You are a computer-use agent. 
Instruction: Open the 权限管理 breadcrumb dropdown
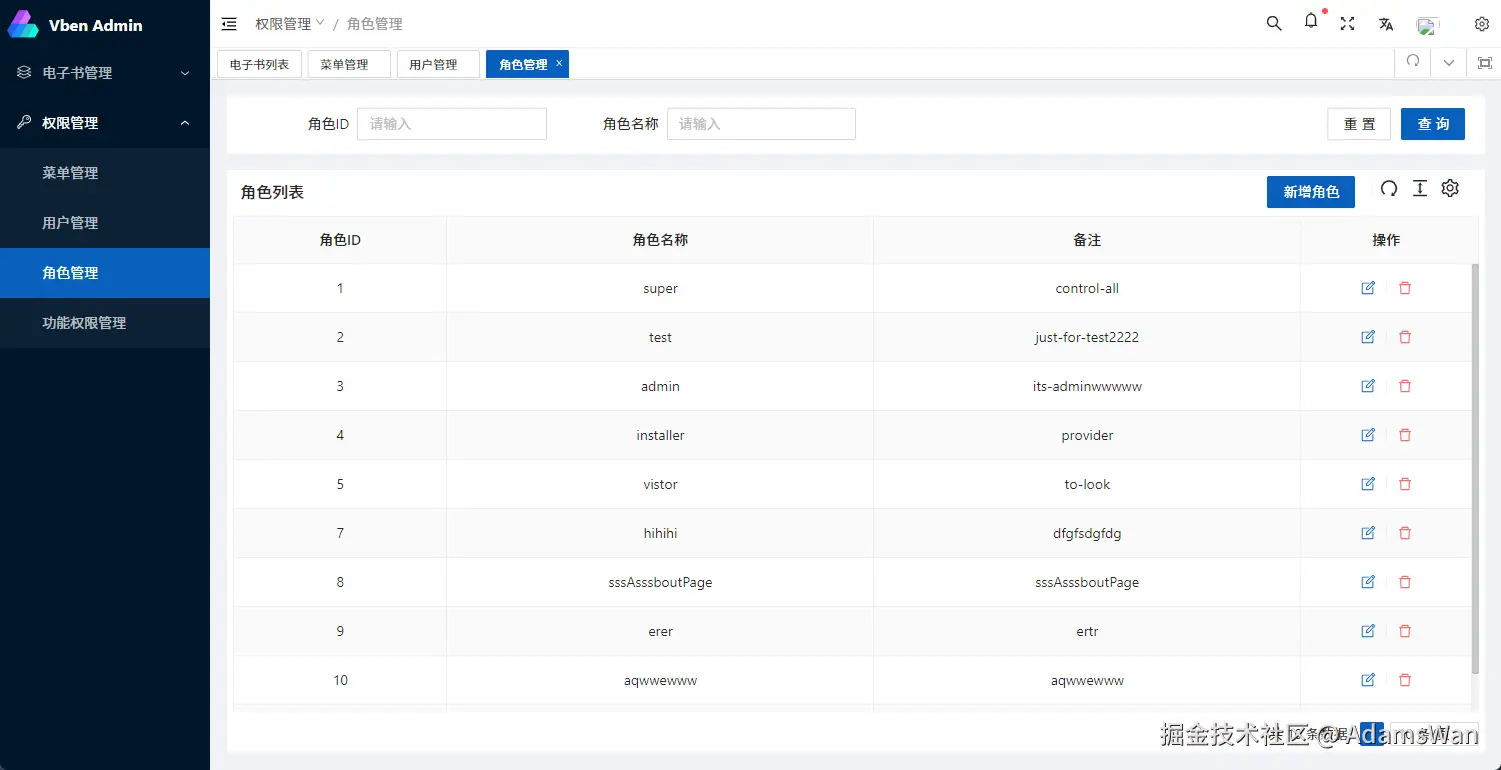coord(290,24)
